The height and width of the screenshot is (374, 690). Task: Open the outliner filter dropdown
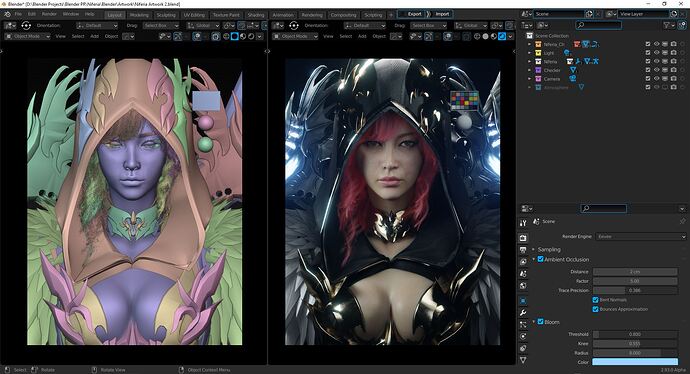[x=669, y=26]
